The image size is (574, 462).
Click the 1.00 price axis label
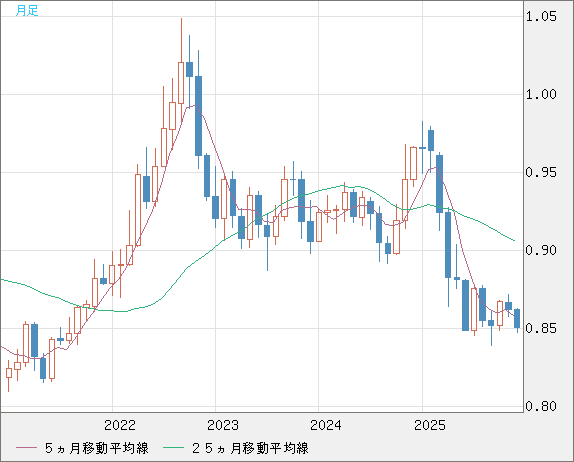[x=541, y=94]
